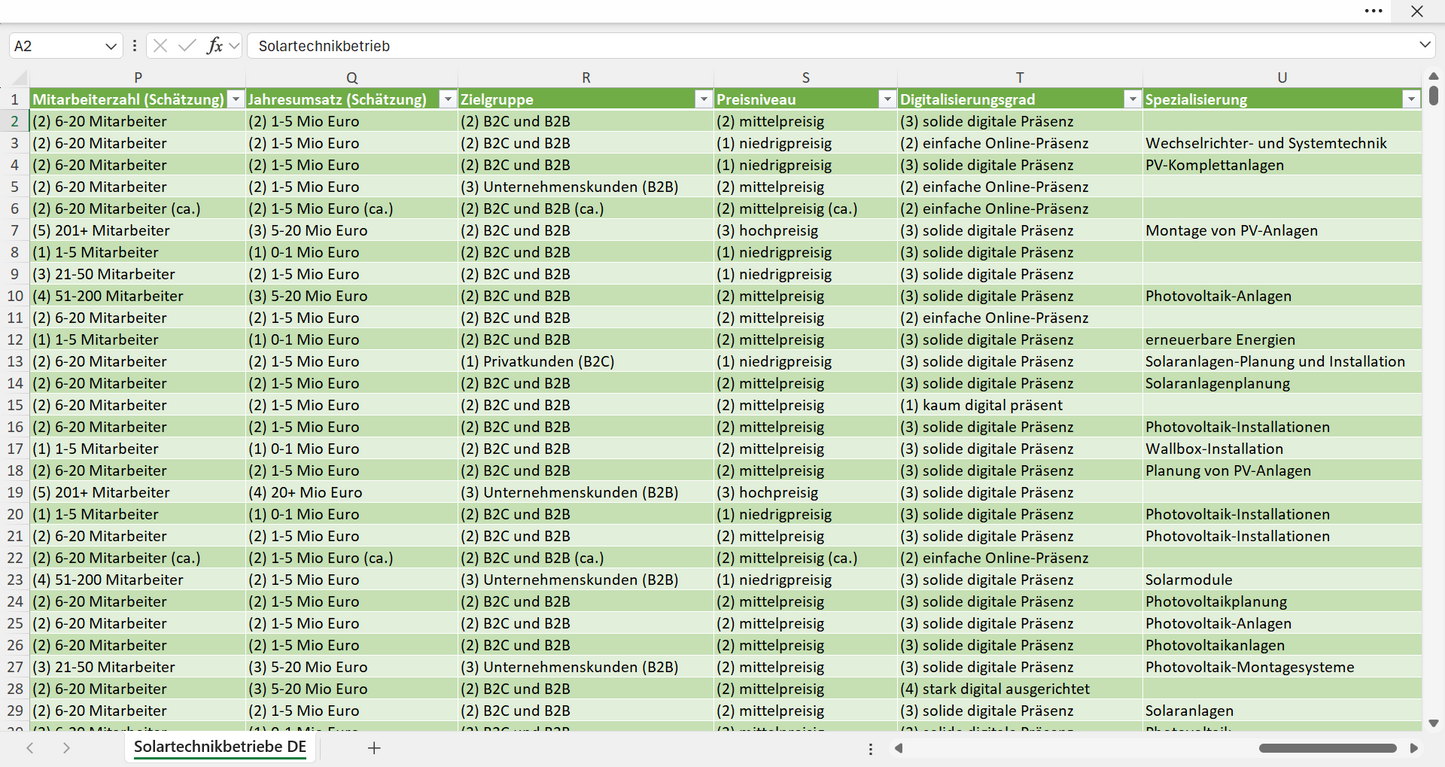
Task: Click vertical scrollbar up arrow
Action: pos(1434,77)
